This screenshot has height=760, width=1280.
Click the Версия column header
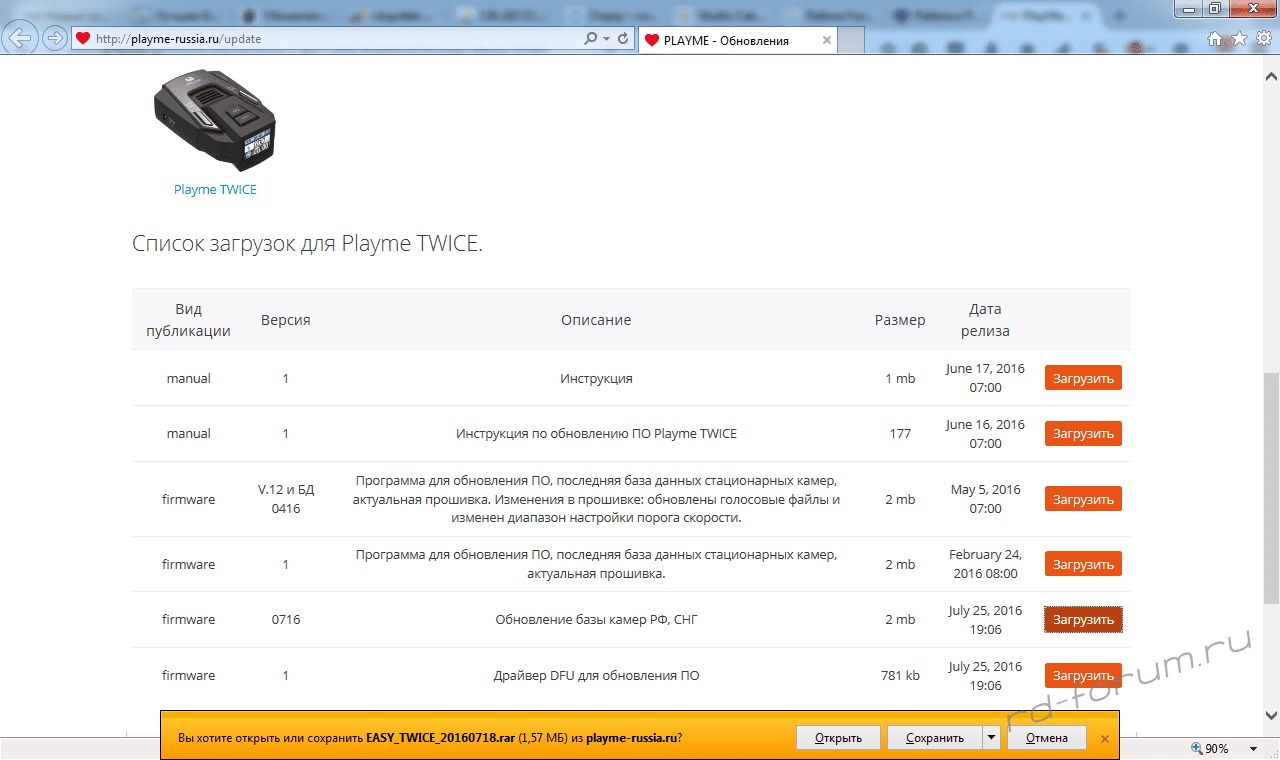point(286,320)
